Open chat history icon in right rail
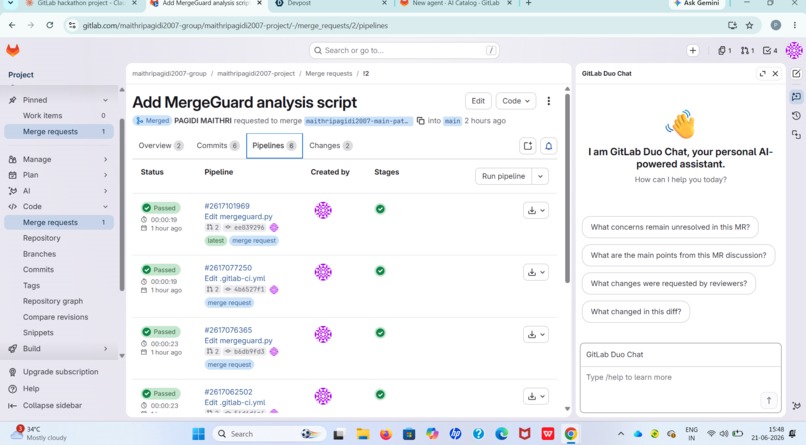This screenshot has height=445, width=806. click(796, 116)
